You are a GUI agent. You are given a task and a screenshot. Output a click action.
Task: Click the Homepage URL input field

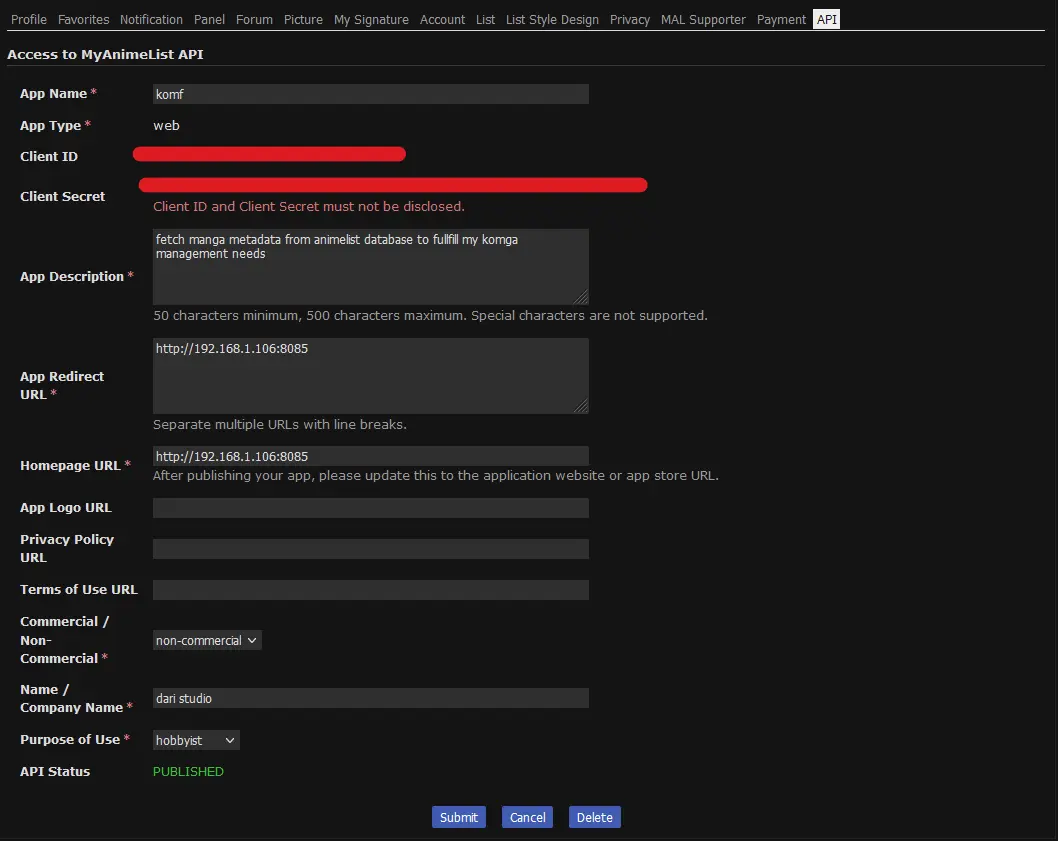(370, 456)
